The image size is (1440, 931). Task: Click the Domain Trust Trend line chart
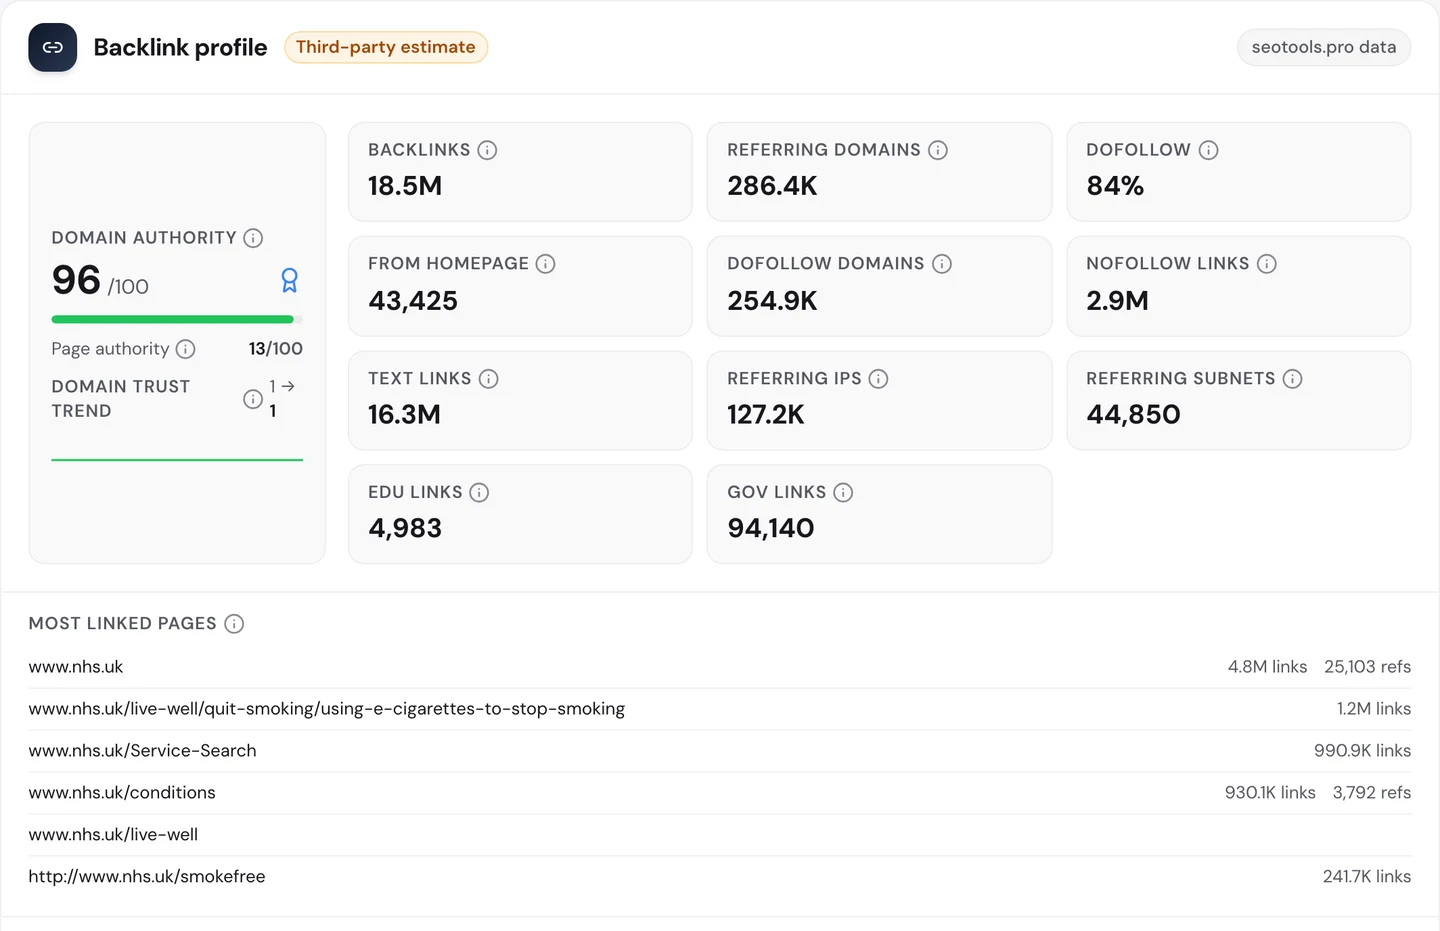177,460
